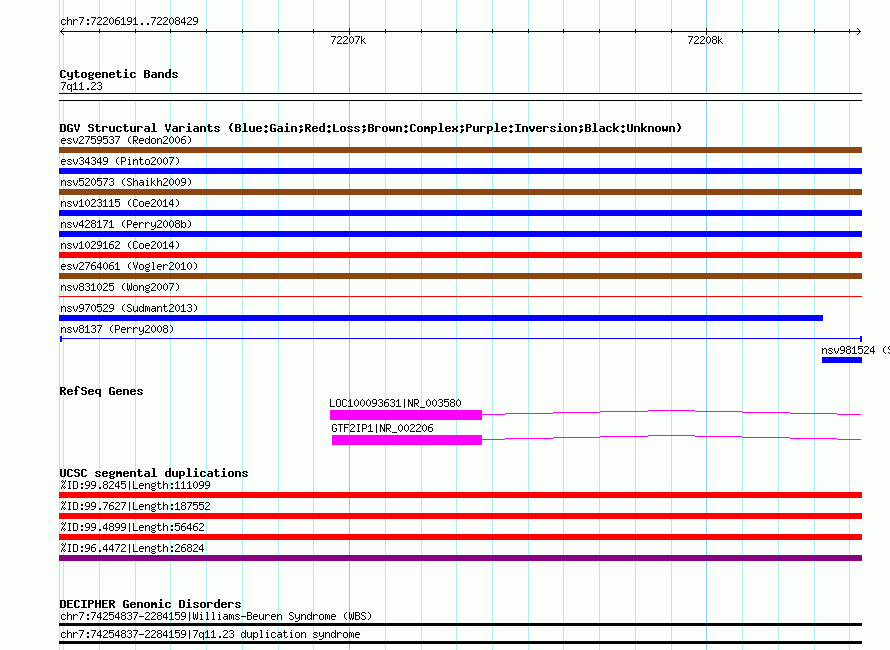Open the UCSC segmental duplications track title
890x650 pixels.
[x=154, y=473]
